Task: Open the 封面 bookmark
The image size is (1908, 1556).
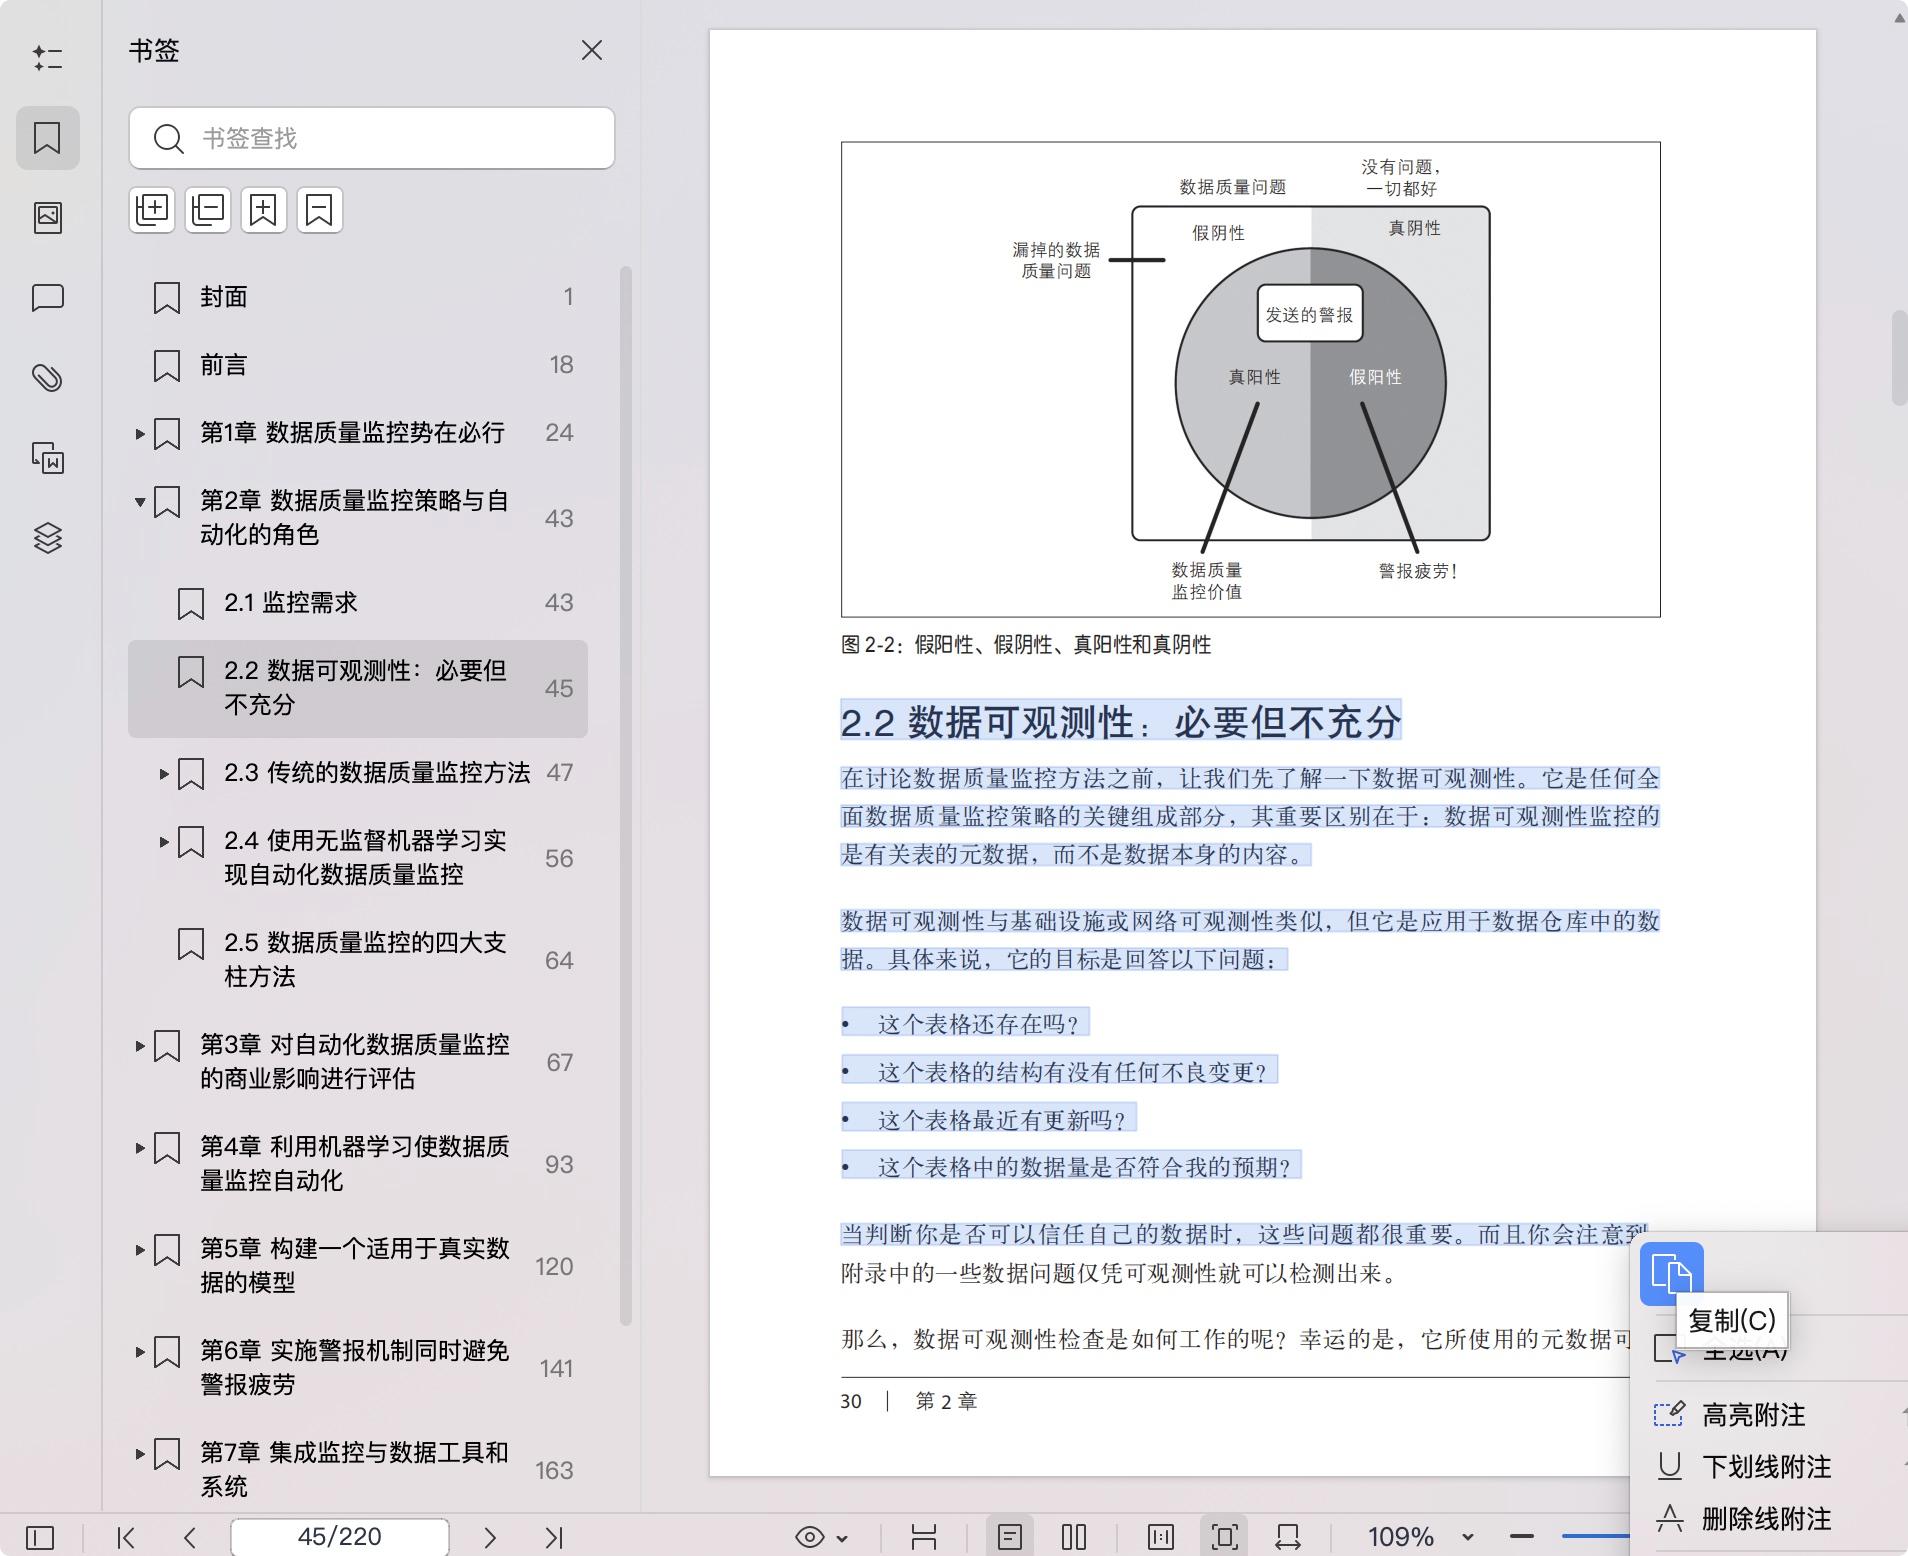Action: tap(358, 297)
